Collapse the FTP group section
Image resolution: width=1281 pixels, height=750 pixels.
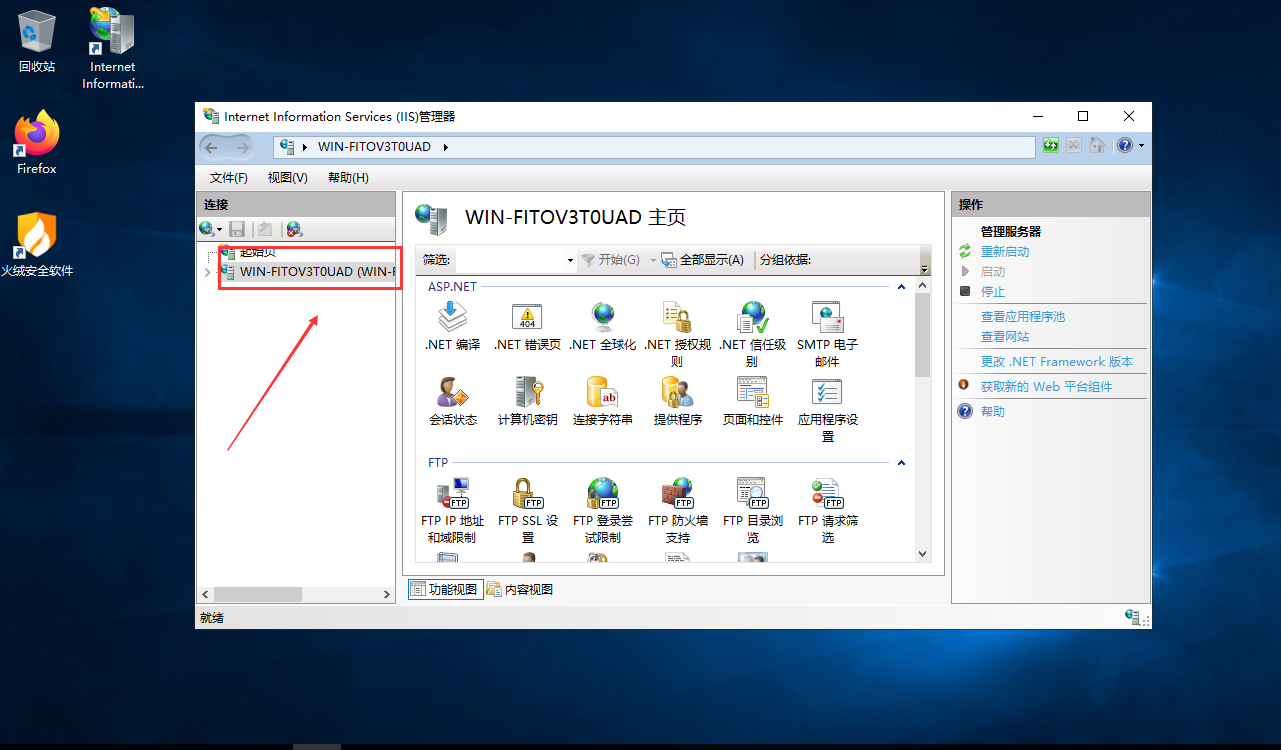click(901, 463)
